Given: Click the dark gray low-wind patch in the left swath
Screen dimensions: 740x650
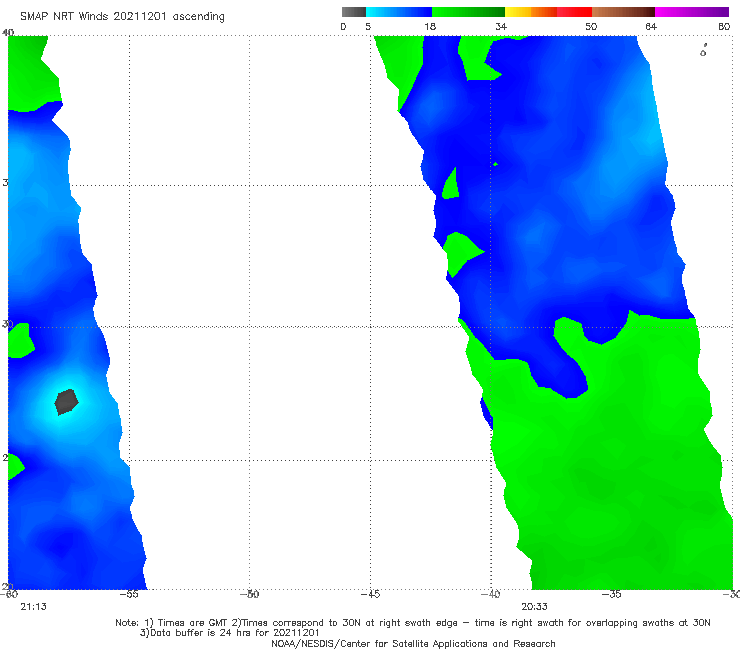Looking at the screenshot, I should click(67, 402).
